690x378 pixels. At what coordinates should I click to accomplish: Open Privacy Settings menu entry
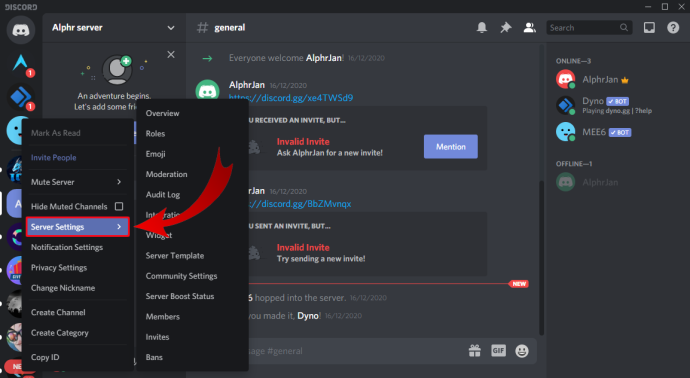[78, 268]
